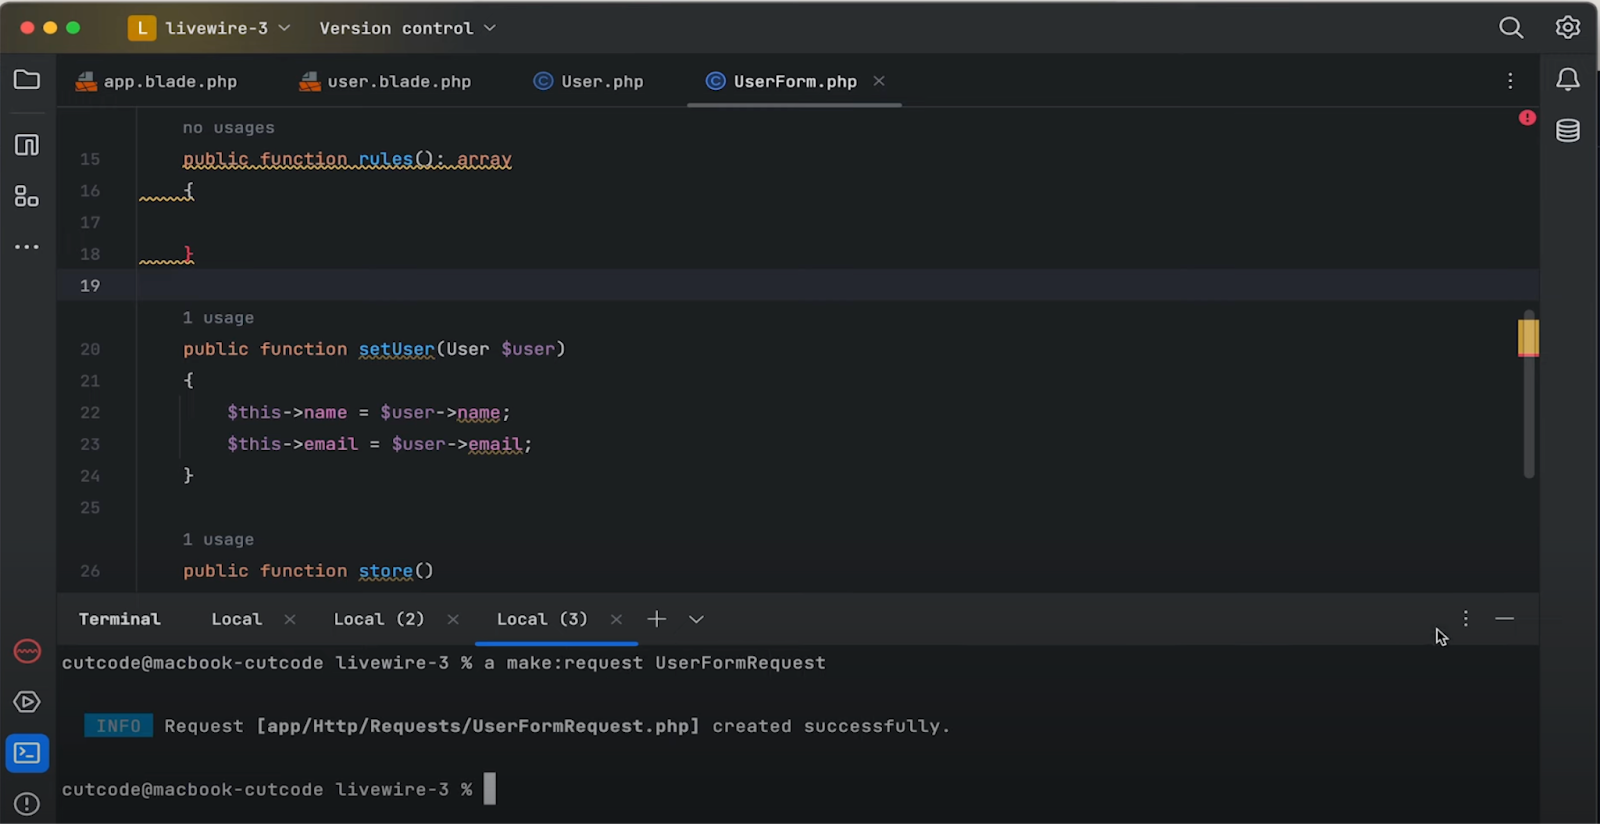The width and height of the screenshot is (1600, 824).
Task: Click line number 26 in gutter
Action: coord(90,571)
